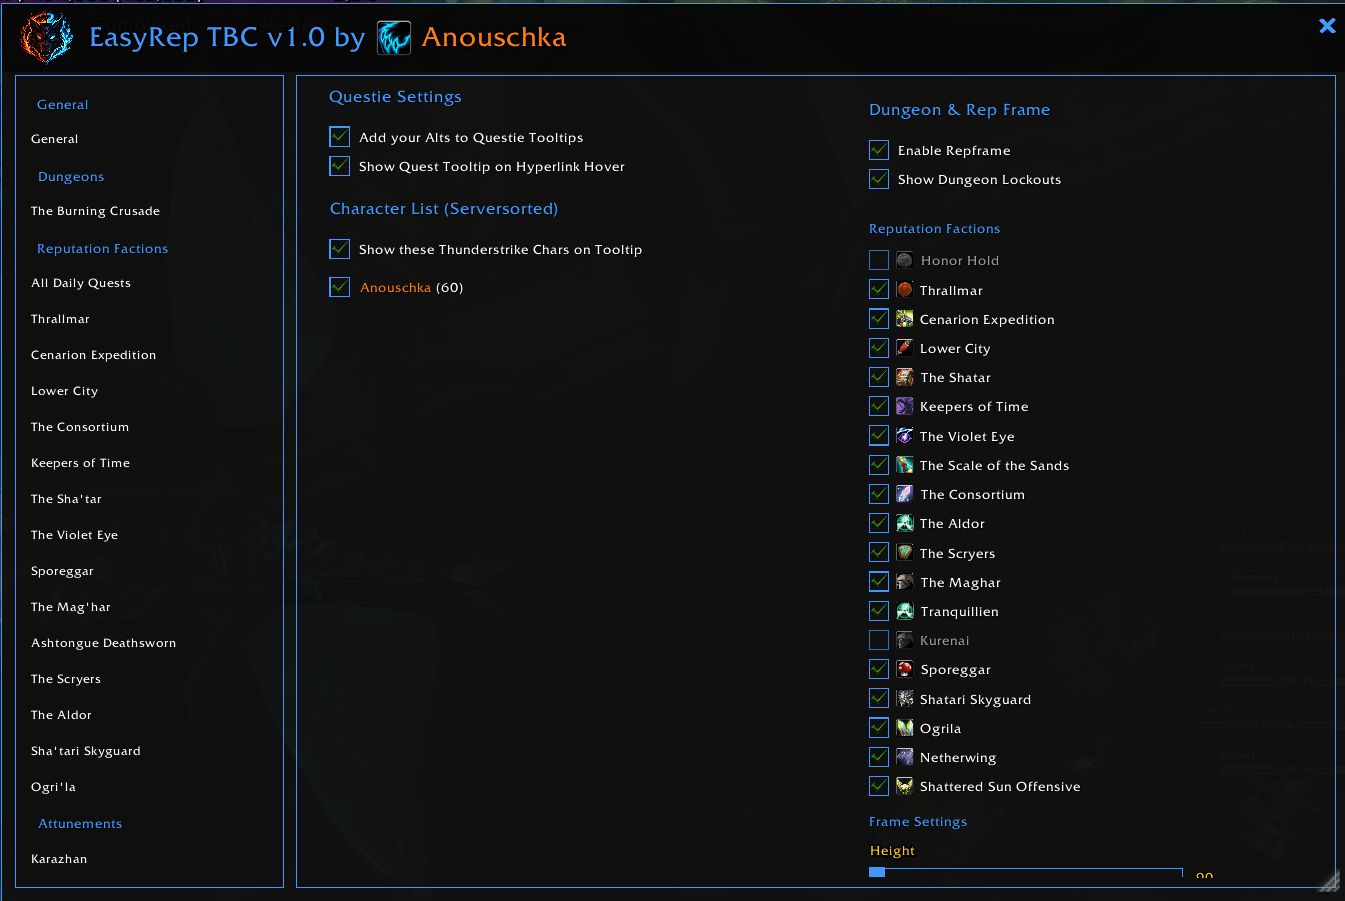Click The Maghar faction icon

tap(905, 582)
